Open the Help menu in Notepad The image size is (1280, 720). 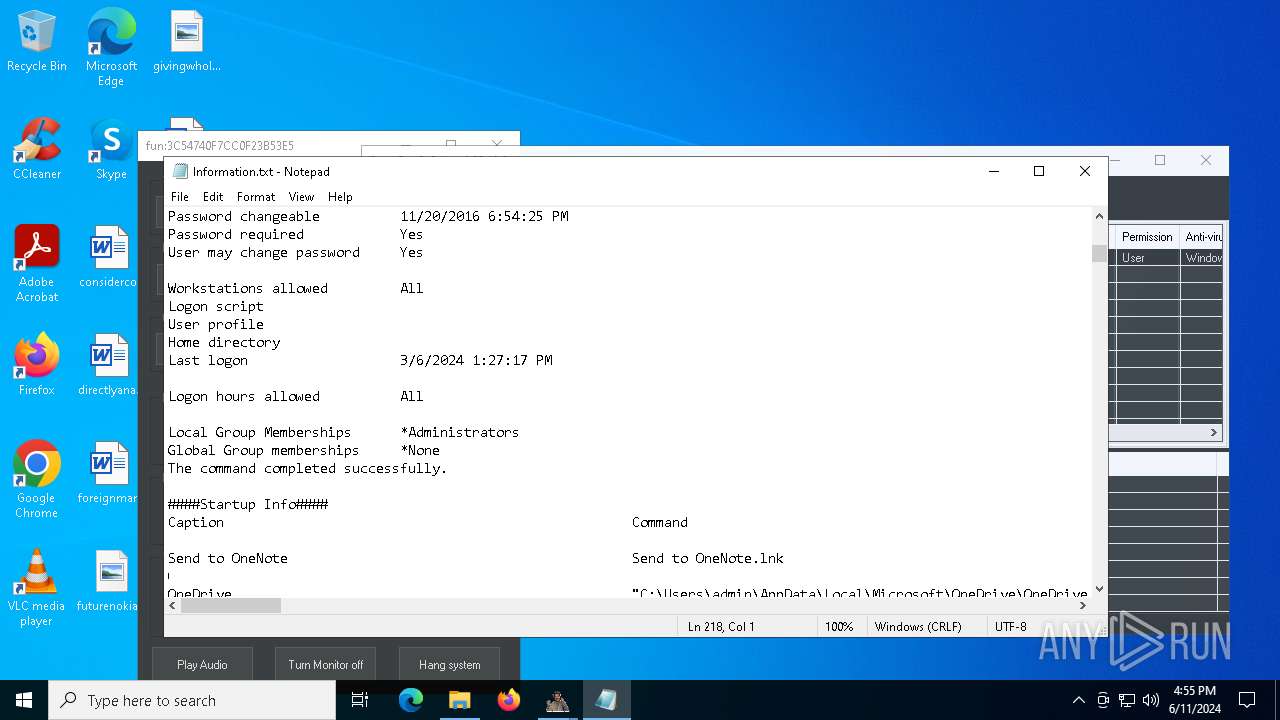[x=340, y=197]
